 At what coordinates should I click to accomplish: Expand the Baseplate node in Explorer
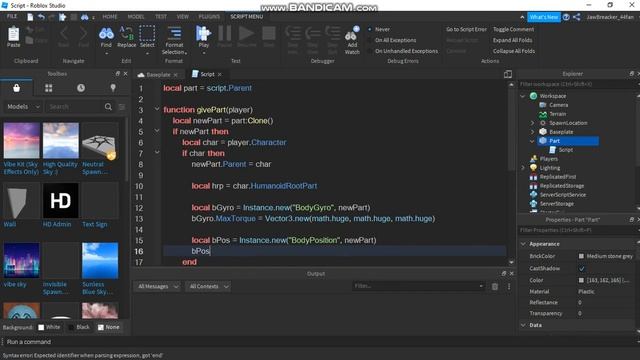pos(532,132)
